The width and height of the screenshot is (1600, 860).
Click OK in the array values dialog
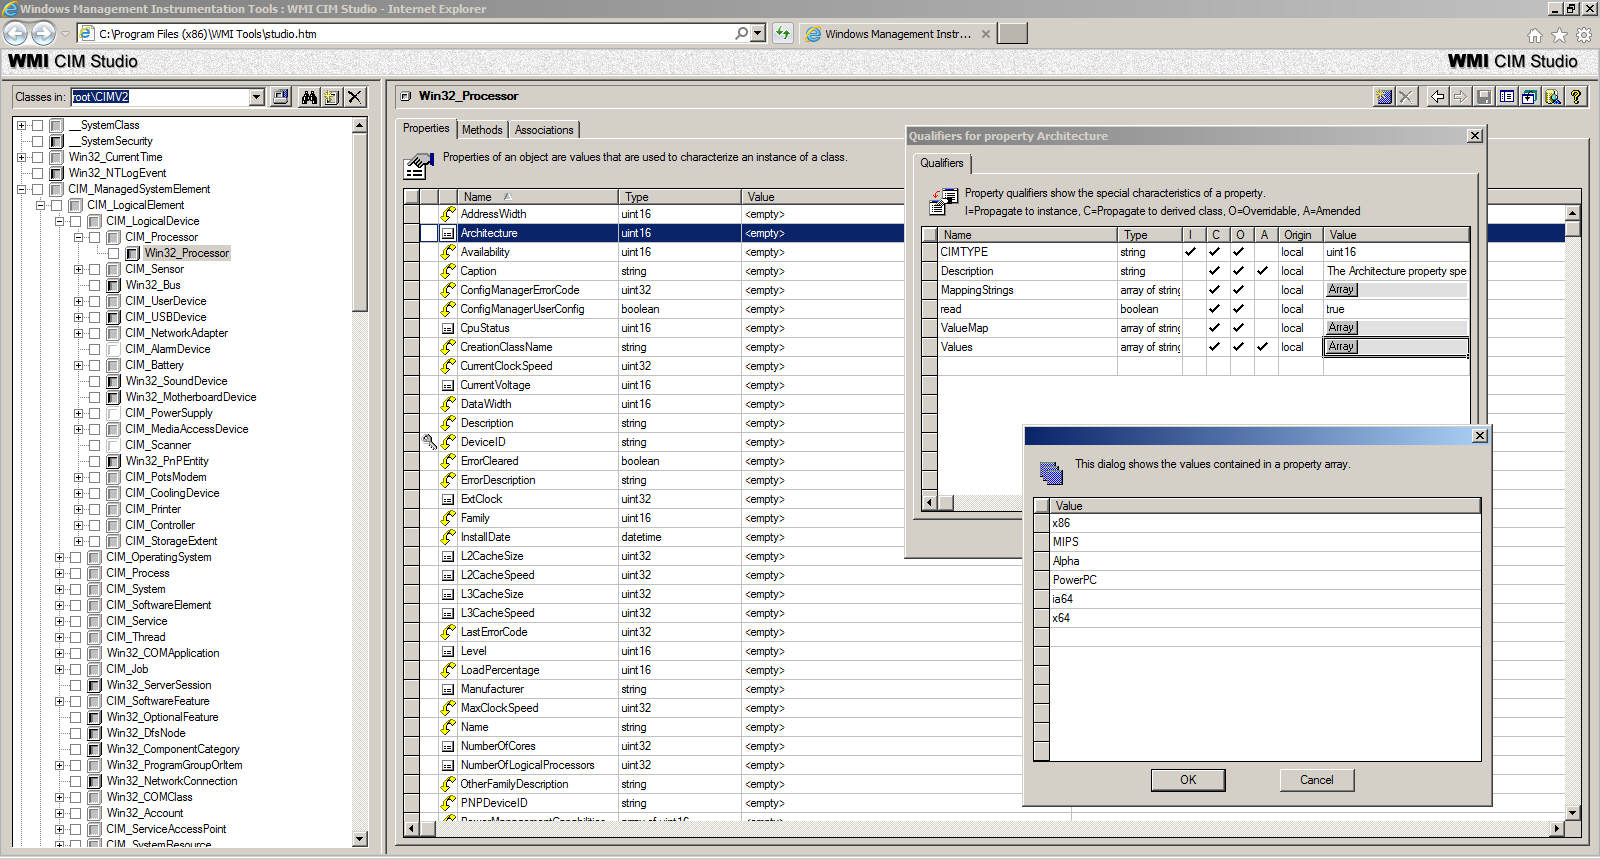[1188, 780]
